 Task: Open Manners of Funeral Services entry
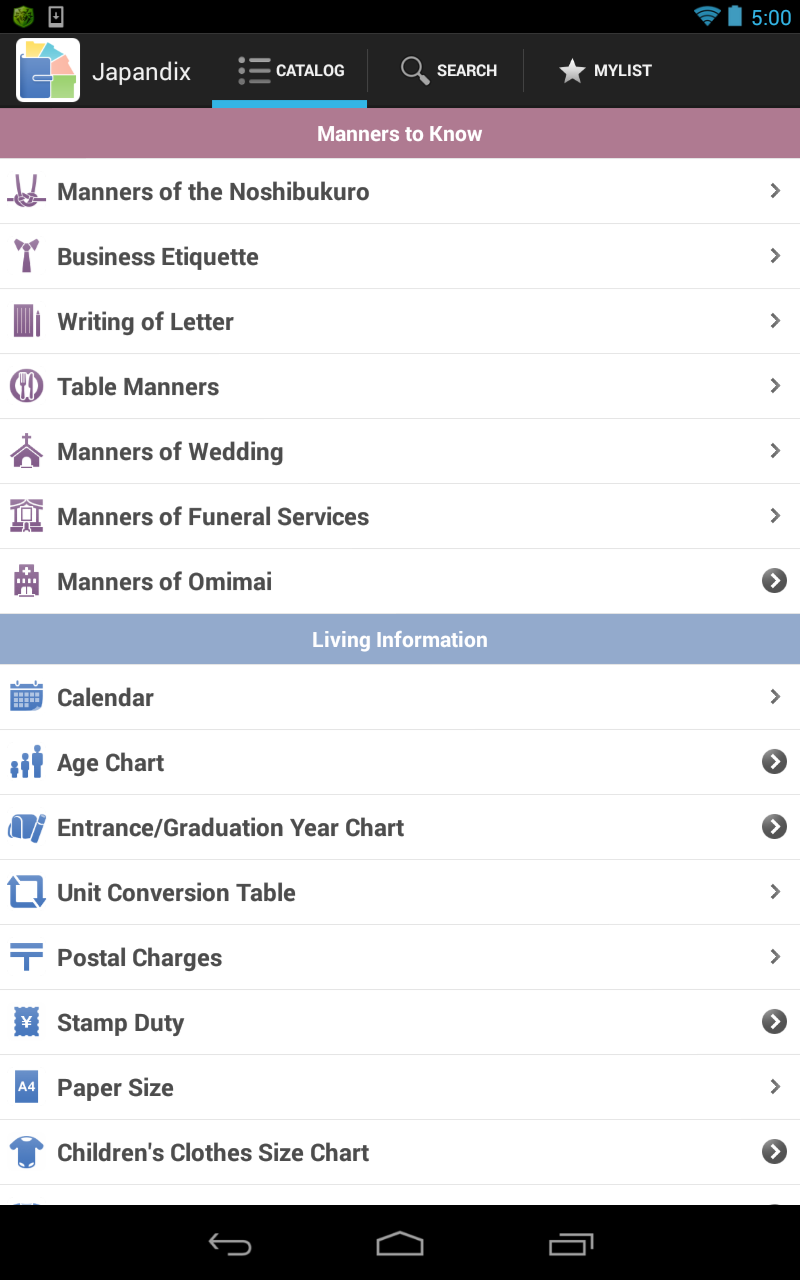click(400, 516)
